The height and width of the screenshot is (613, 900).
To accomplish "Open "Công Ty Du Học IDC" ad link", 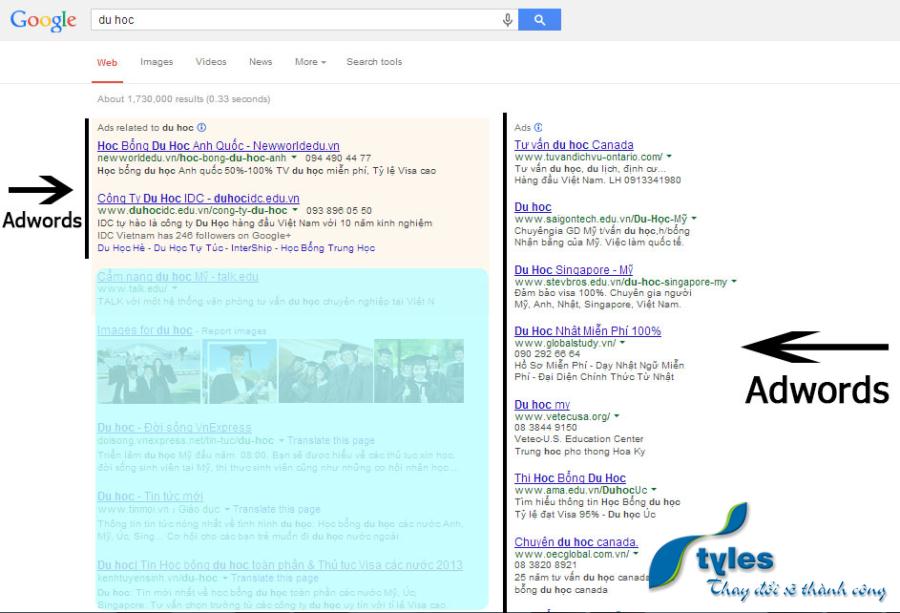I will coord(198,198).
